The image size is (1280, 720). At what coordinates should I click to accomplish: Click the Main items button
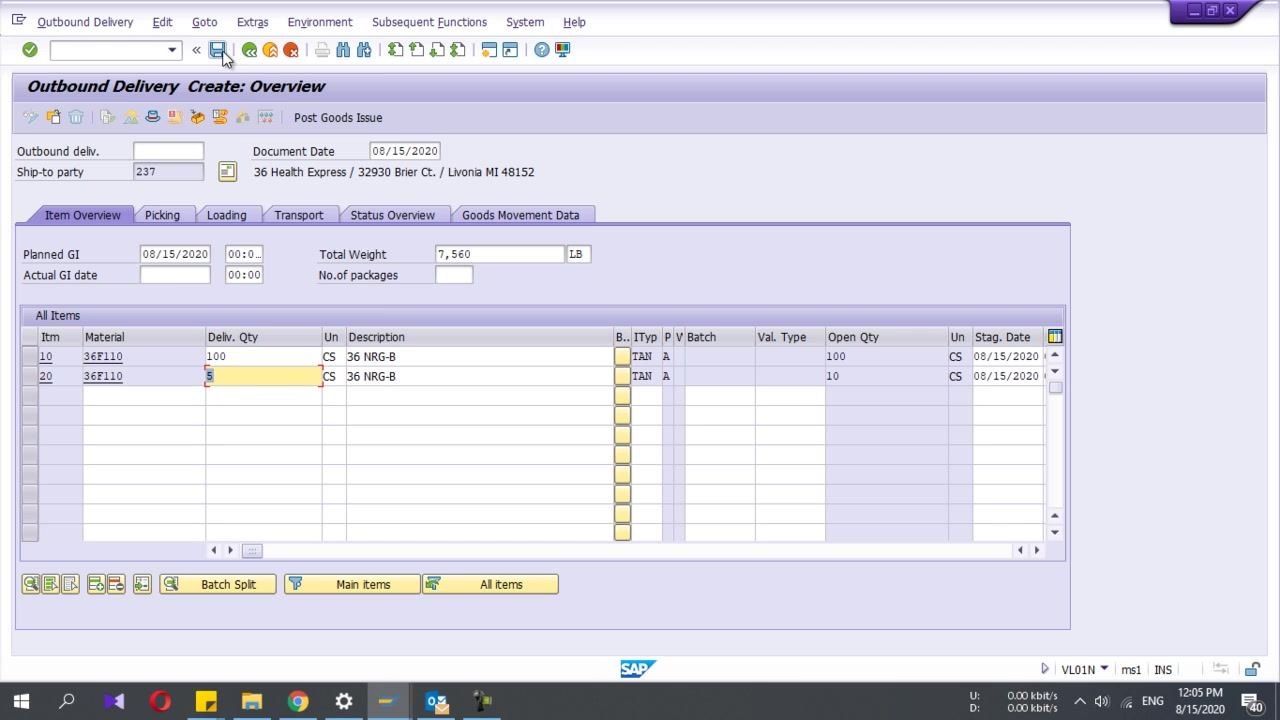tap(352, 584)
